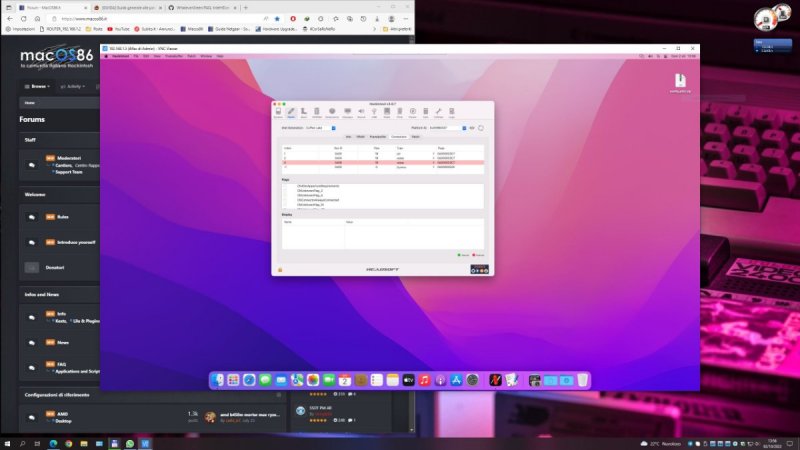Open the Logs section in Hackintool toolbar
This screenshot has width=800, height=450.
pyautogui.click(x=452, y=113)
